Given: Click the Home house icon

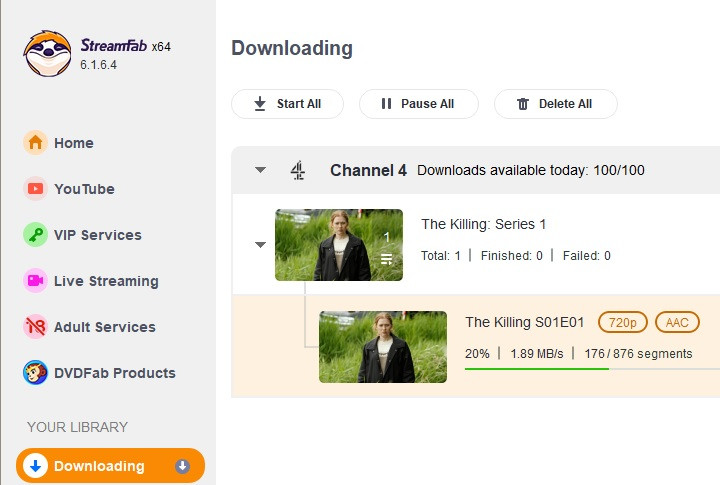Looking at the screenshot, I should pyautogui.click(x=35, y=143).
